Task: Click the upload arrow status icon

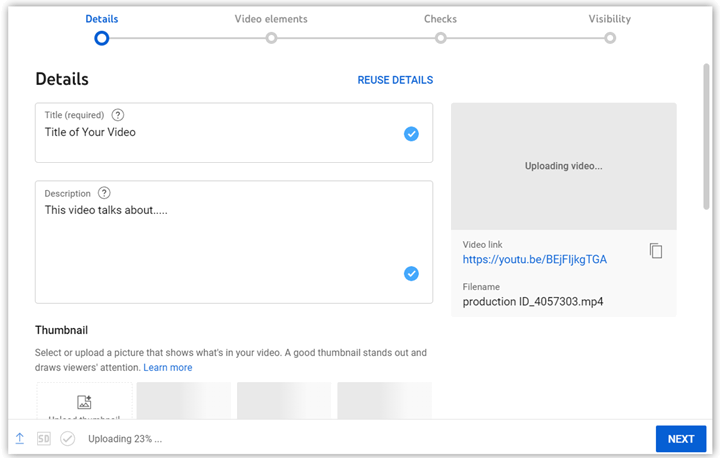Action: (x=20, y=438)
